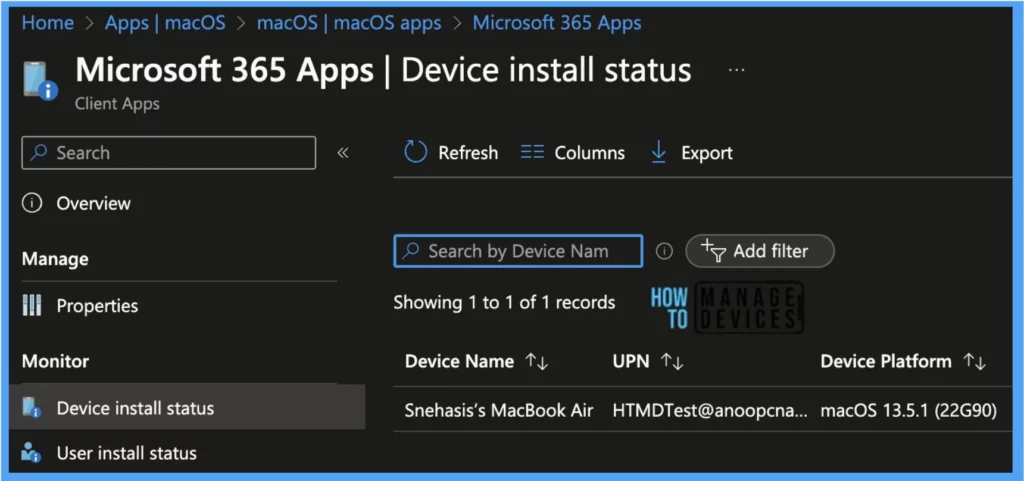This screenshot has height=481, width=1024.
Task: Click the Monitor section heading
Action: pyautogui.click(x=55, y=361)
